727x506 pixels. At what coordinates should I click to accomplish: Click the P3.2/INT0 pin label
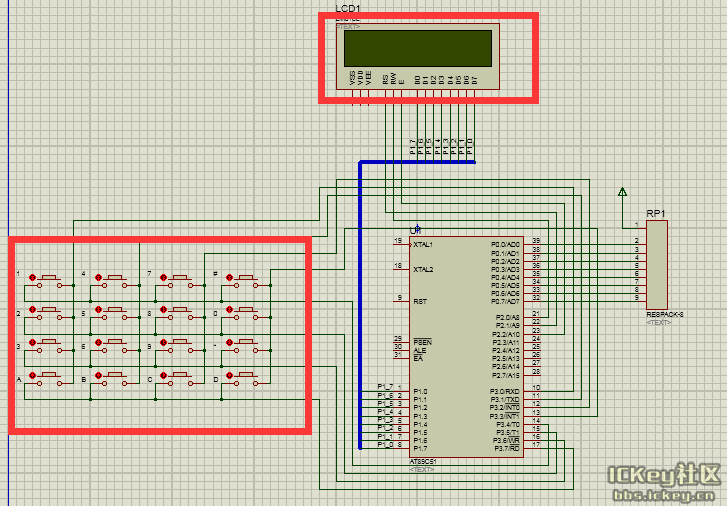(x=505, y=408)
